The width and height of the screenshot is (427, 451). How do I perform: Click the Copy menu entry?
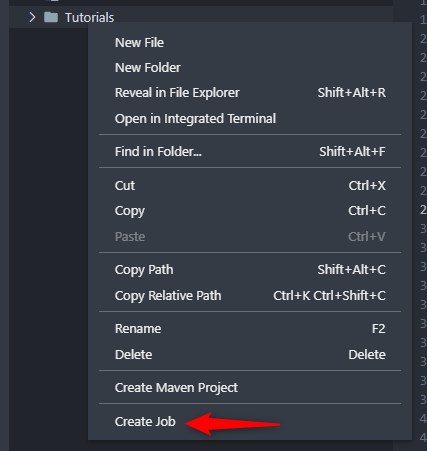tap(250, 211)
